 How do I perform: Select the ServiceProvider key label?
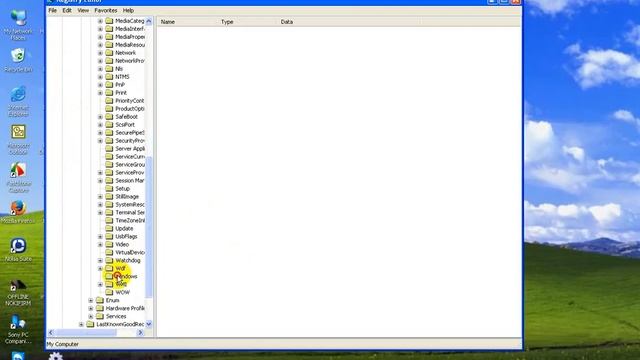[130, 173]
